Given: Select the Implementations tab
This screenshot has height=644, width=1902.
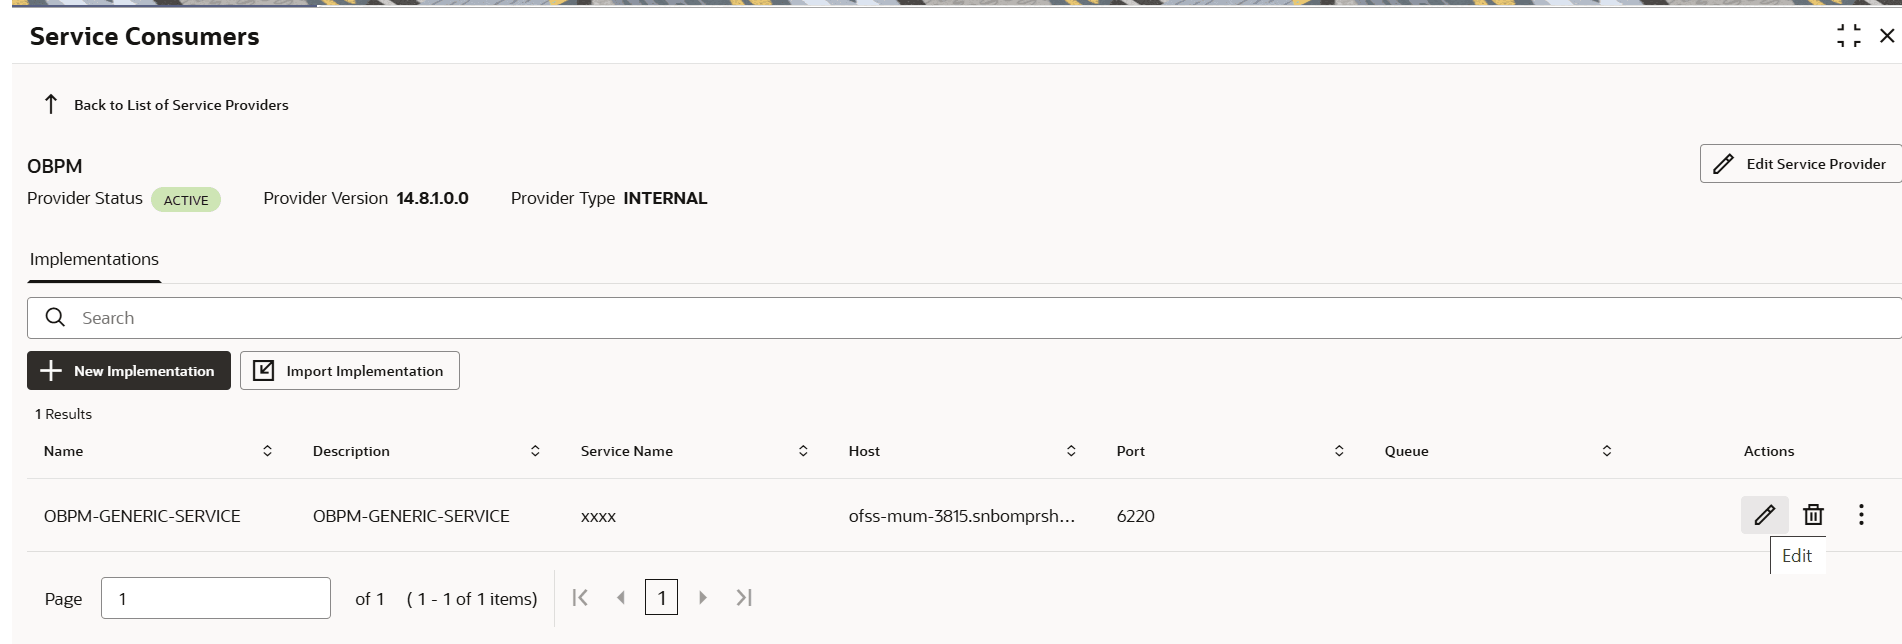Looking at the screenshot, I should [94, 259].
